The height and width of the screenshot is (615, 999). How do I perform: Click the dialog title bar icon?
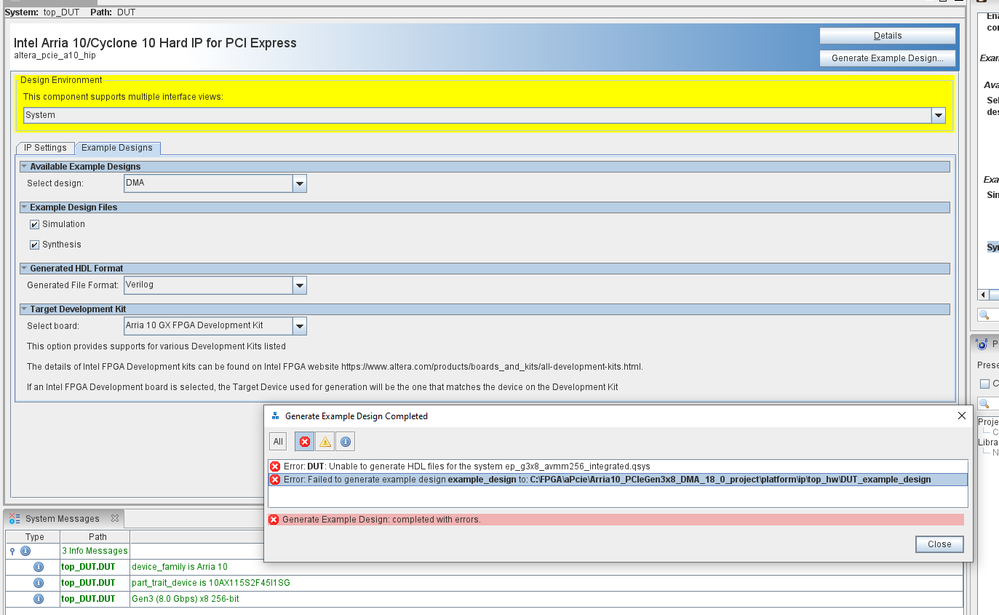click(x=275, y=416)
